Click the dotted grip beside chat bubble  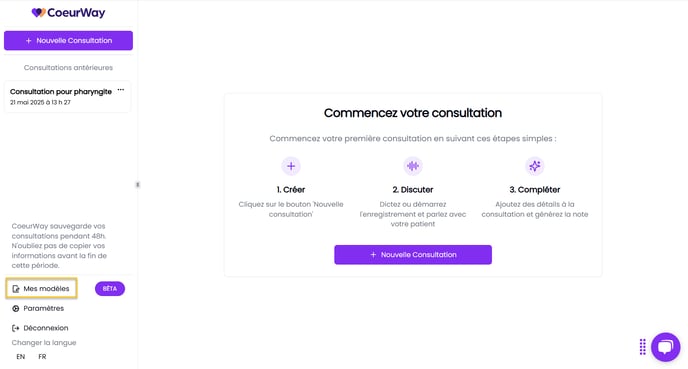(642, 347)
